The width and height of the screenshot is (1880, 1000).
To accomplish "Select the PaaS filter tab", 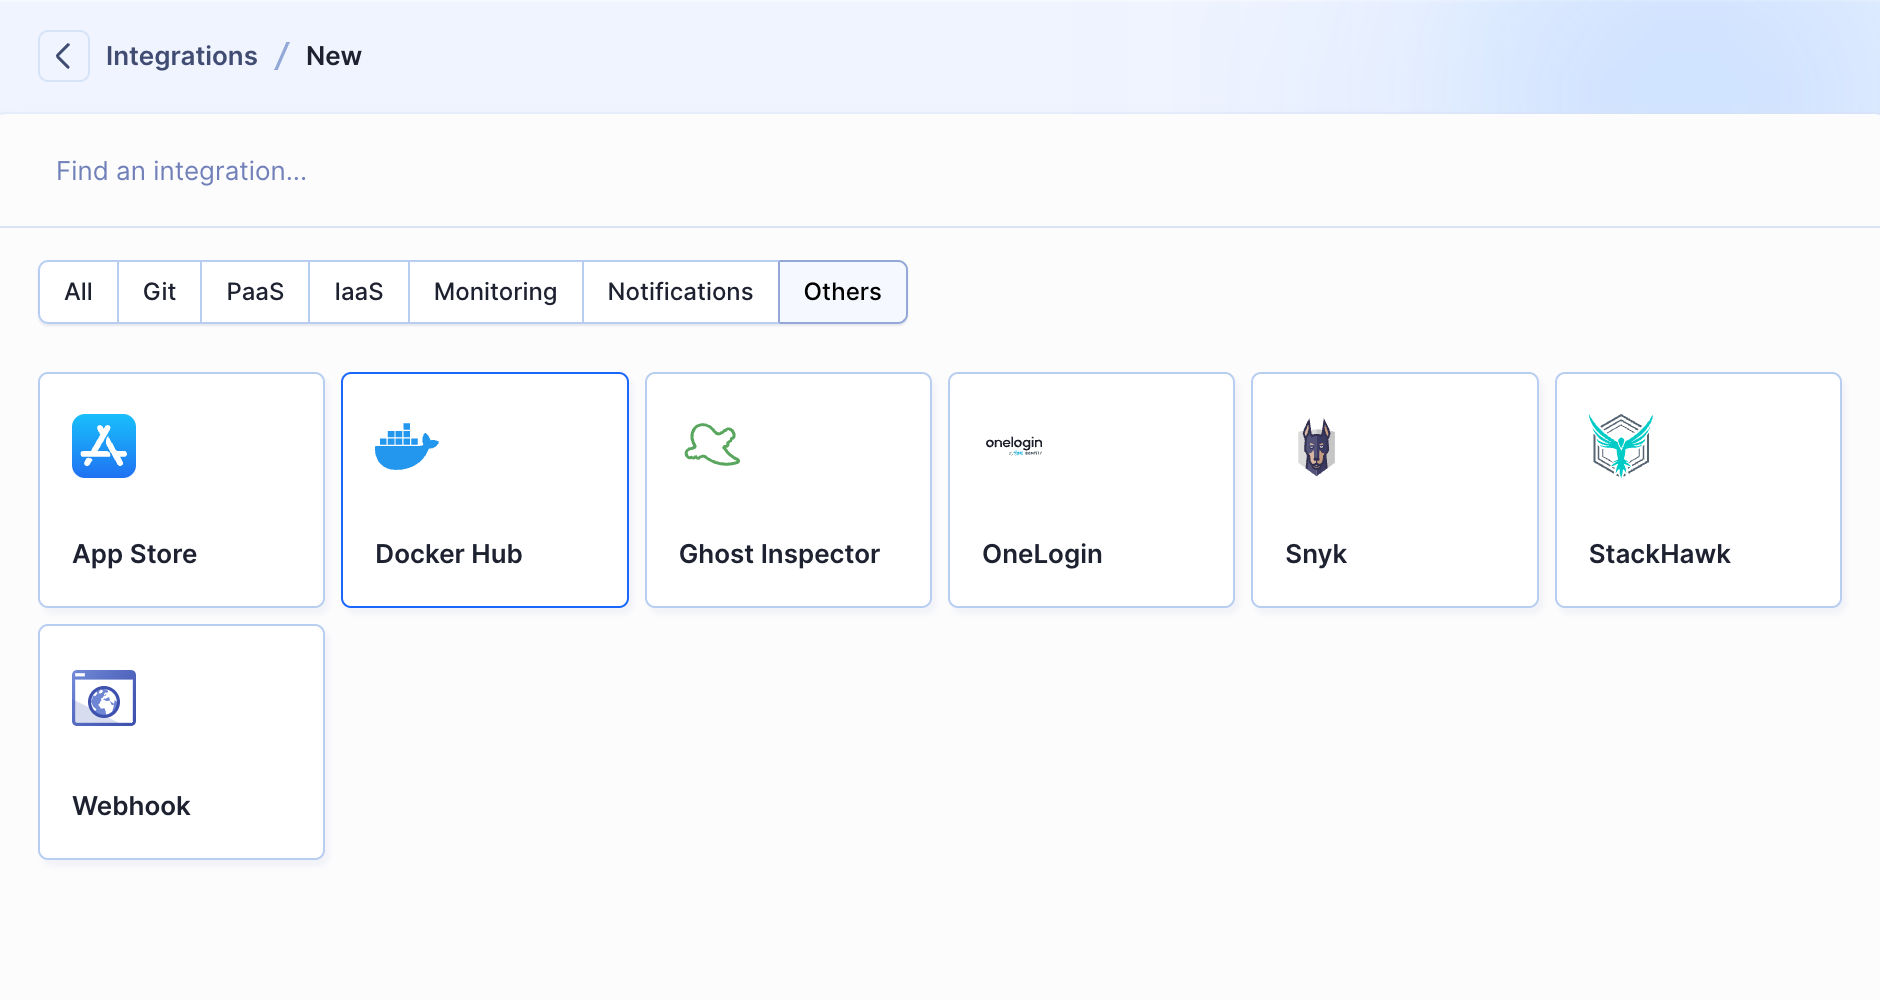I will point(255,292).
